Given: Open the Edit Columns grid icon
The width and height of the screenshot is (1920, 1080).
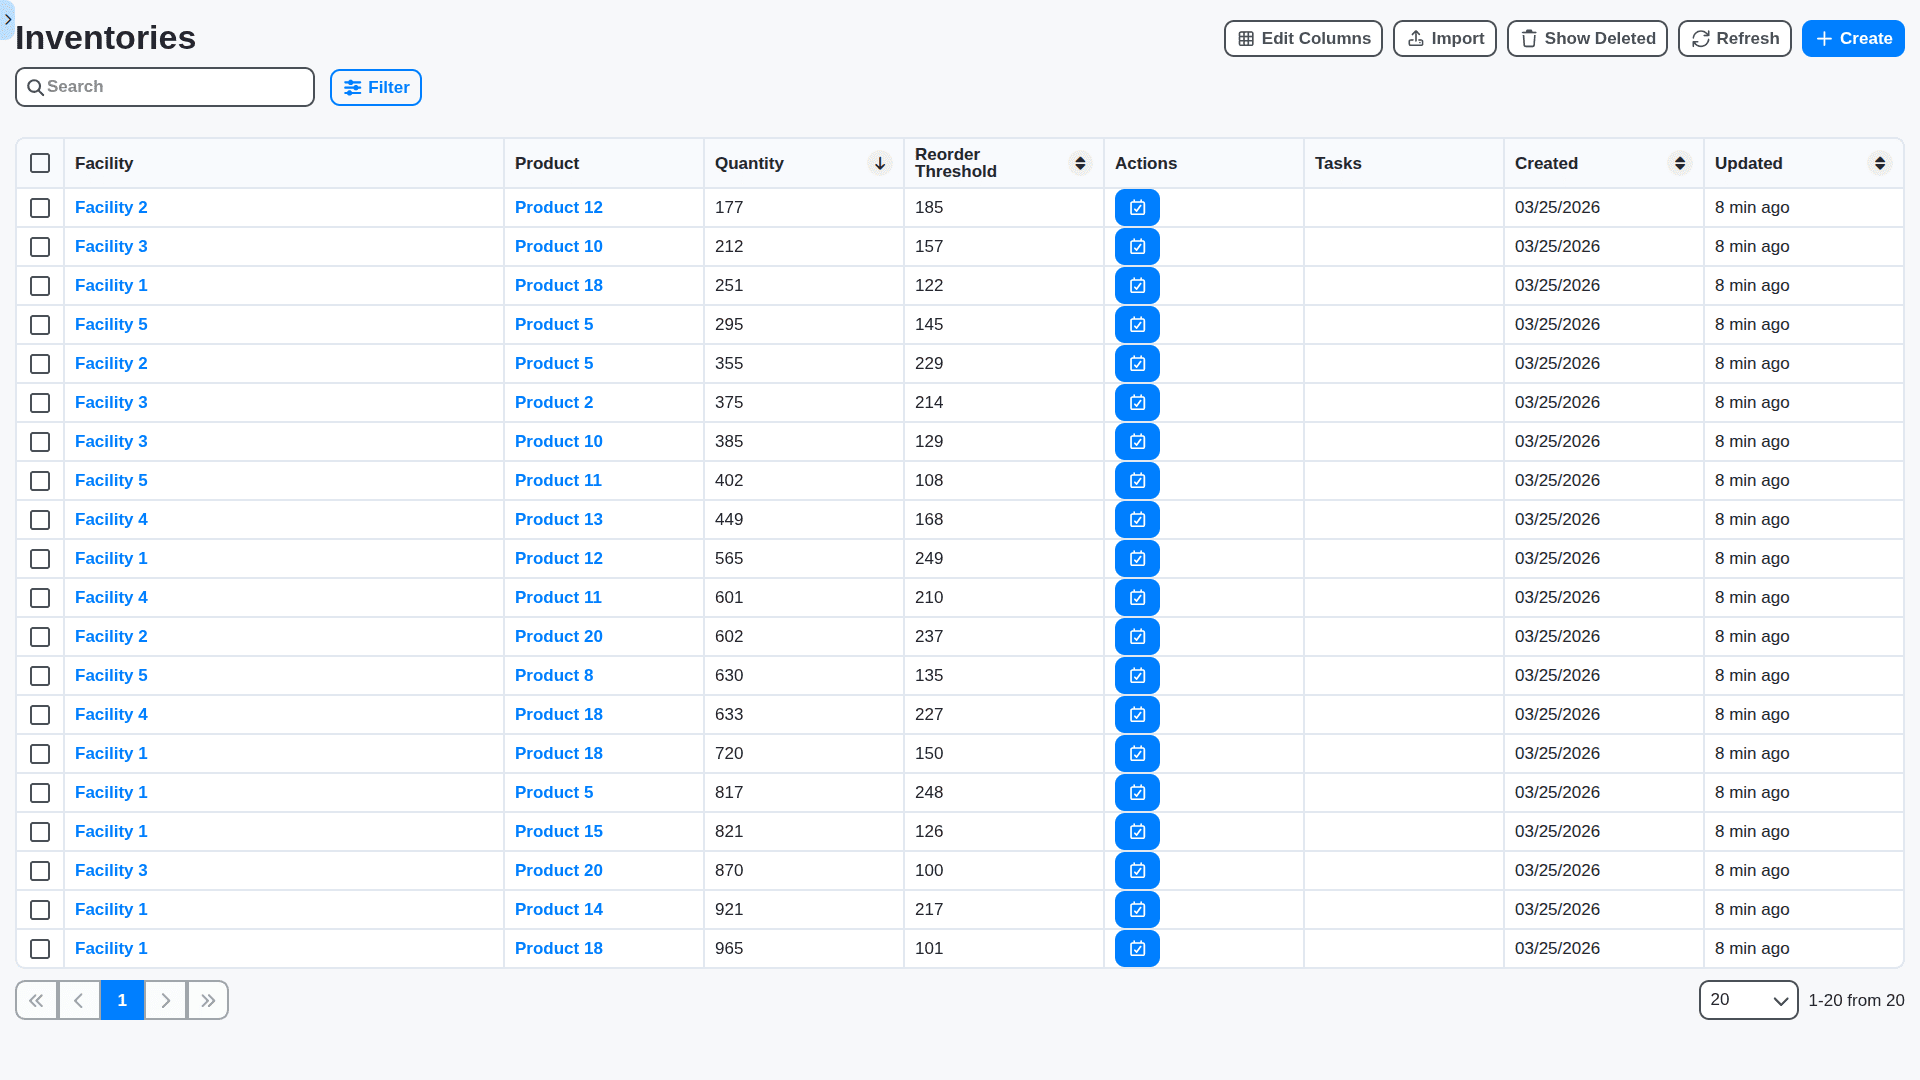Looking at the screenshot, I should pos(1247,38).
